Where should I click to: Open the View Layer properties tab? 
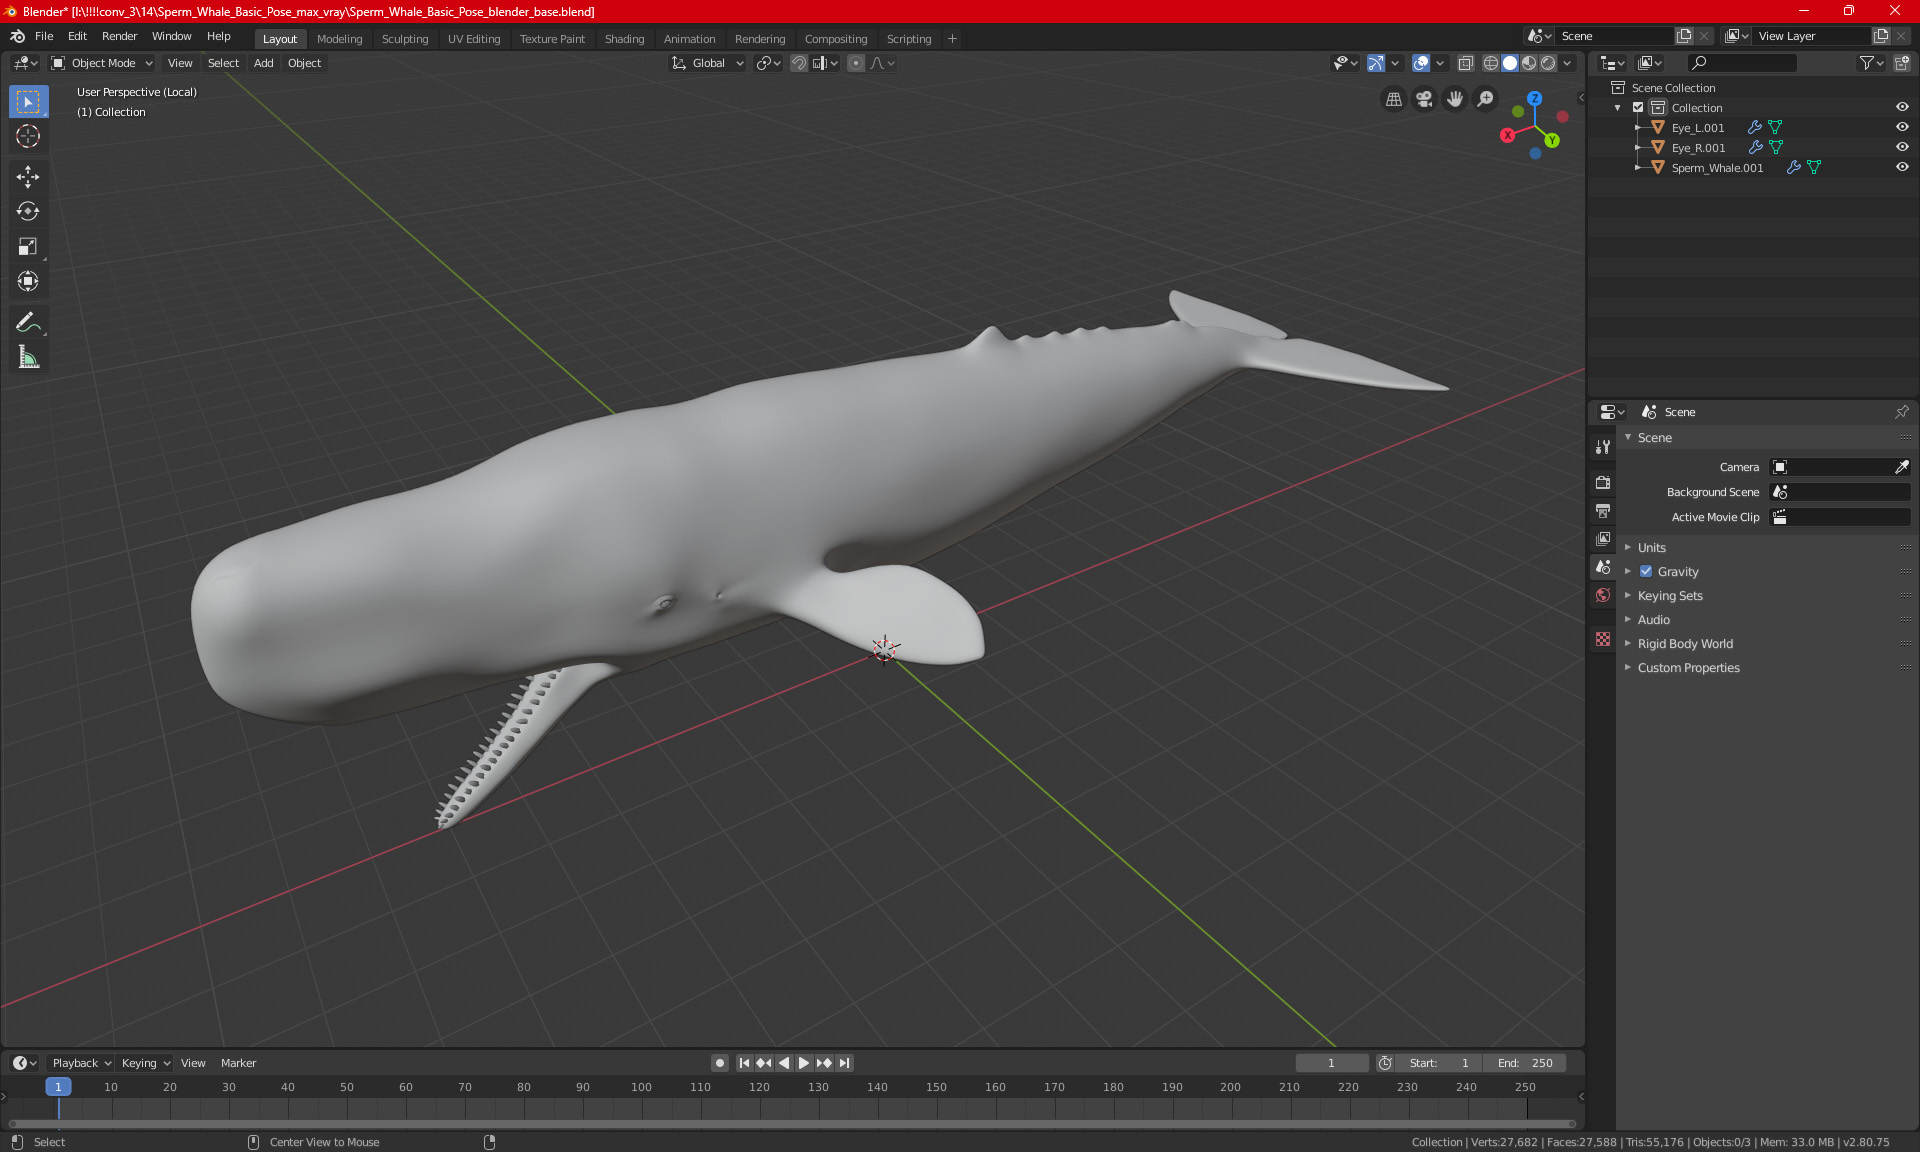coord(1603,539)
